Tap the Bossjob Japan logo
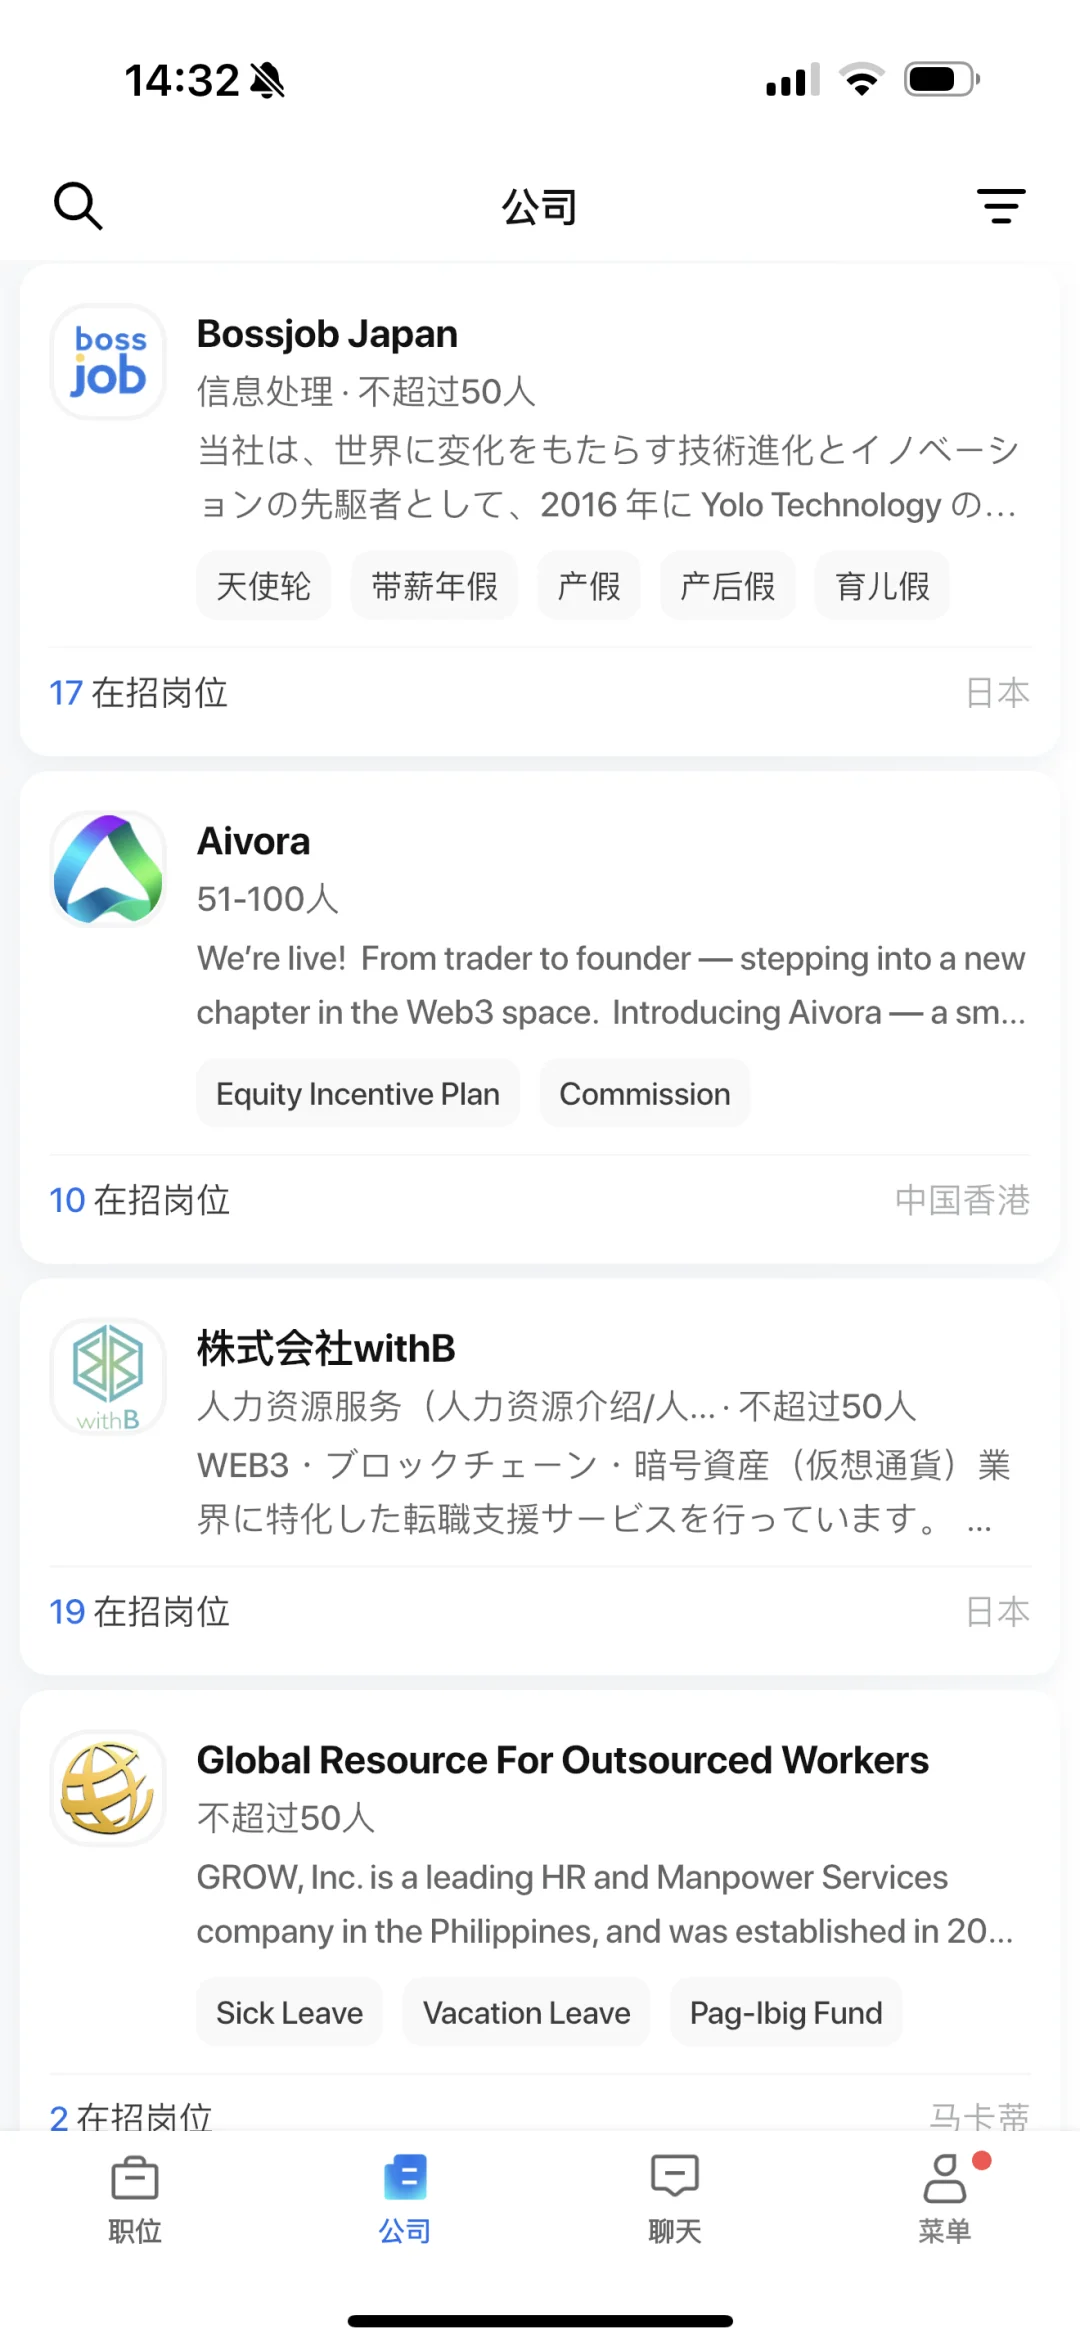The image size is (1080, 2347). tap(108, 361)
